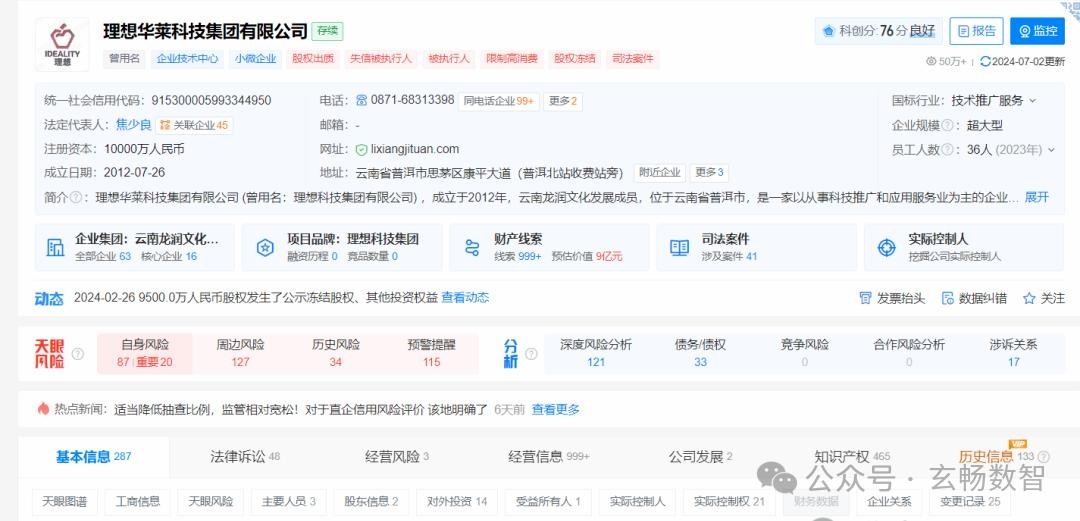Click help icon next to 天眼风险
The height and width of the screenshot is (521, 1080).
(x=78, y=354)
